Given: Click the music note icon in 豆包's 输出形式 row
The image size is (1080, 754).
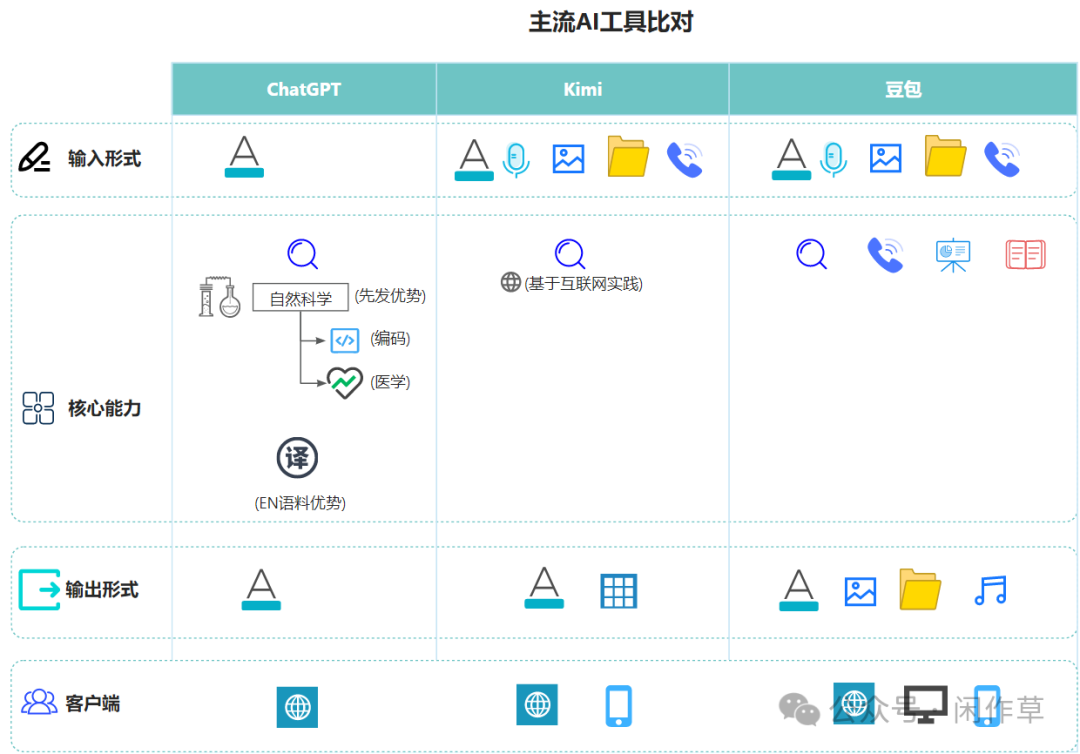Looking at the screenshot, I should coord(991,590).
